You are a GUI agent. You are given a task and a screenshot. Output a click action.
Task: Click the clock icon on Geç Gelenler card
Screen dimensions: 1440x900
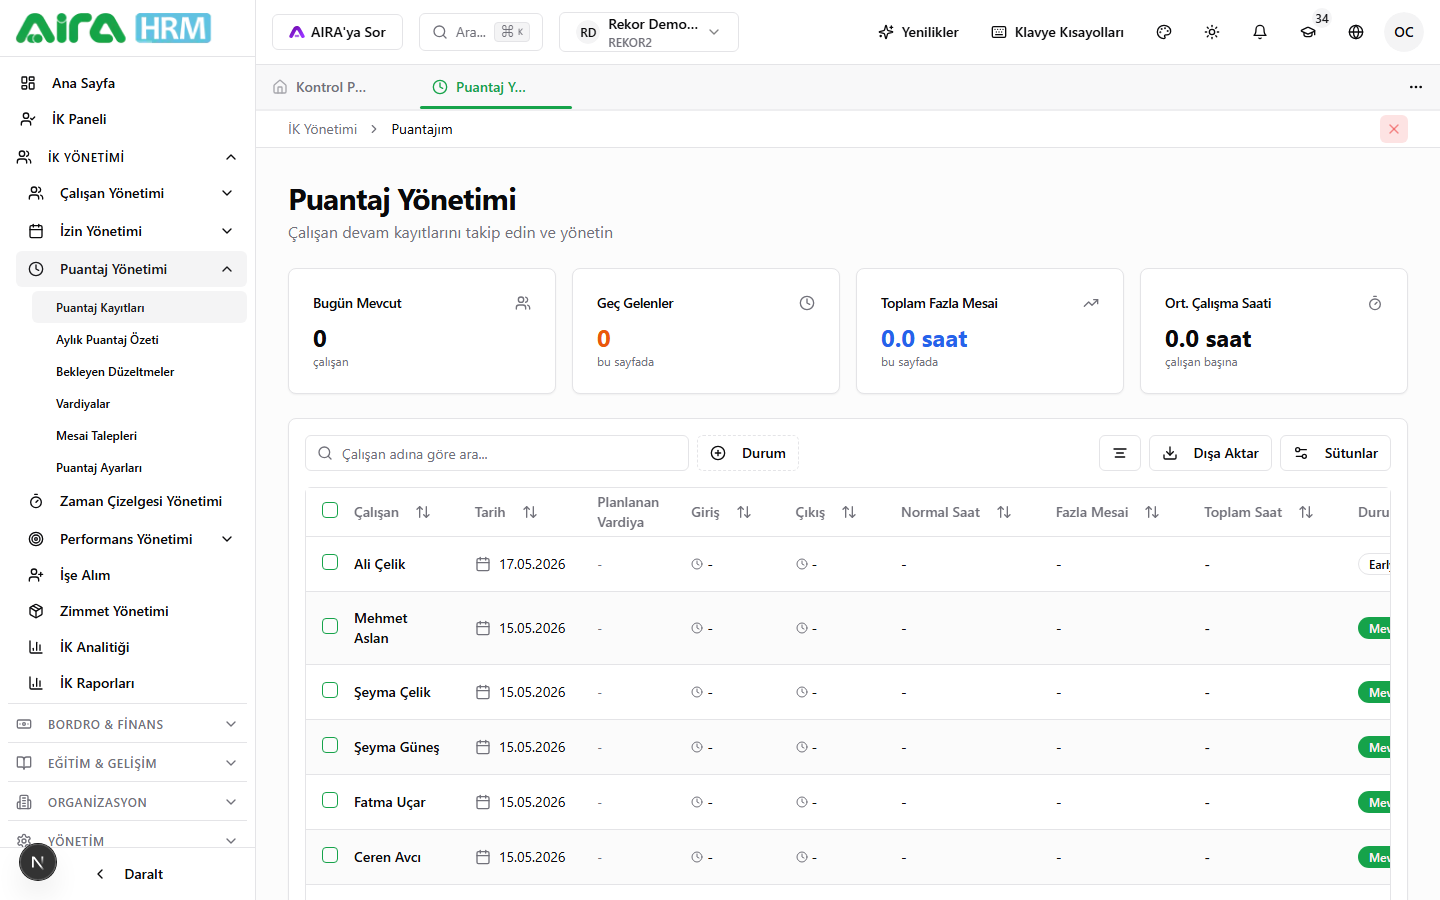tap(807, 303)
